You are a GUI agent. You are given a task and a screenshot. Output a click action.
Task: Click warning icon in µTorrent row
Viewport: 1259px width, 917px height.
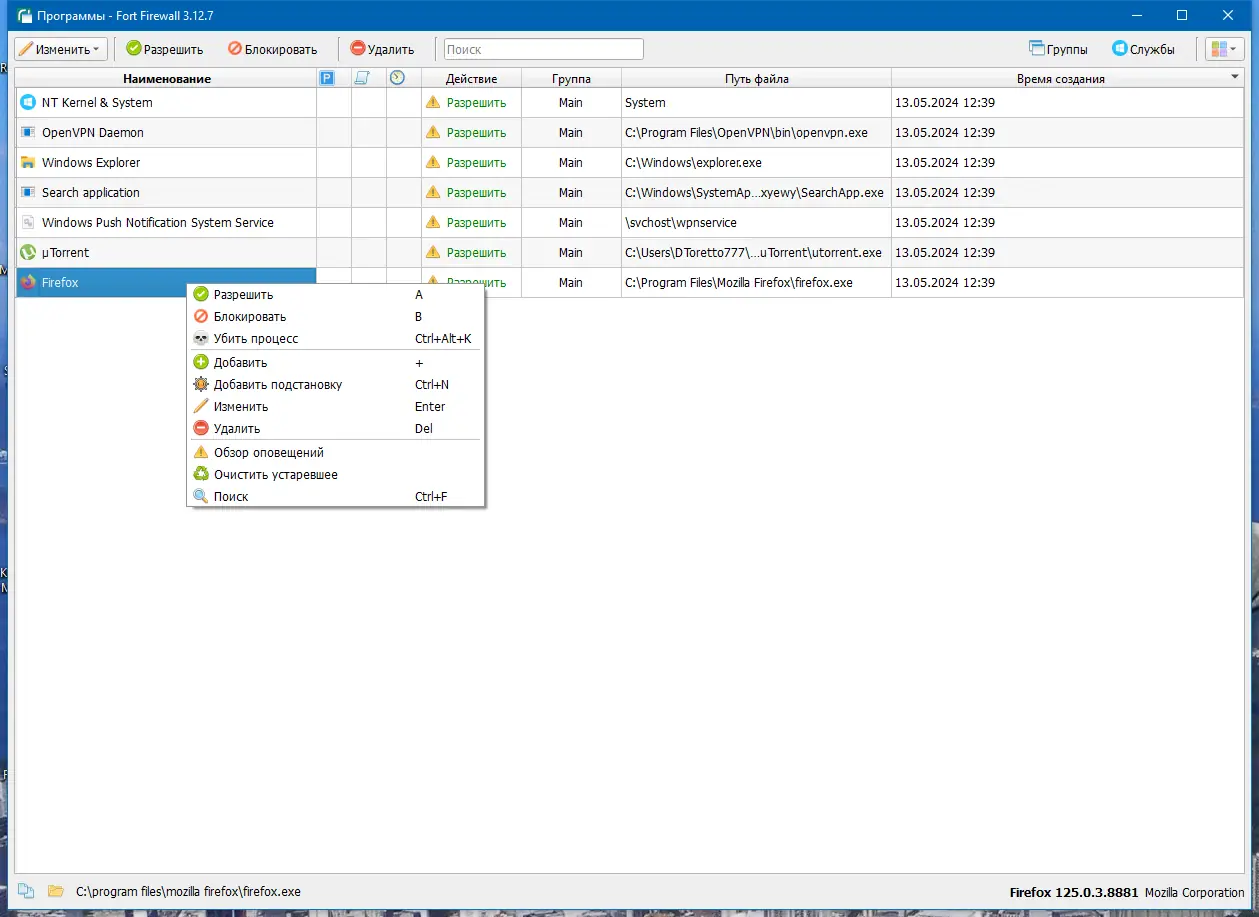click(433, 252)
